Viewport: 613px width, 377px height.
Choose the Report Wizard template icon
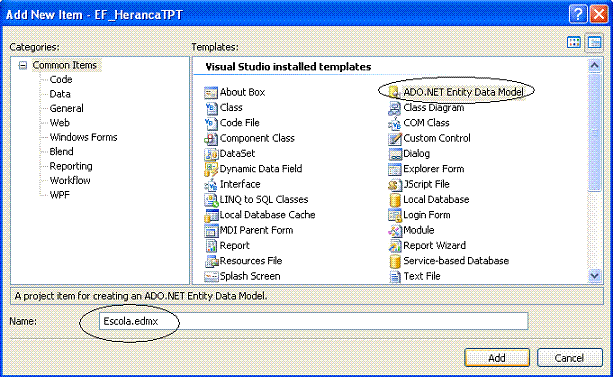pos(394,246)
